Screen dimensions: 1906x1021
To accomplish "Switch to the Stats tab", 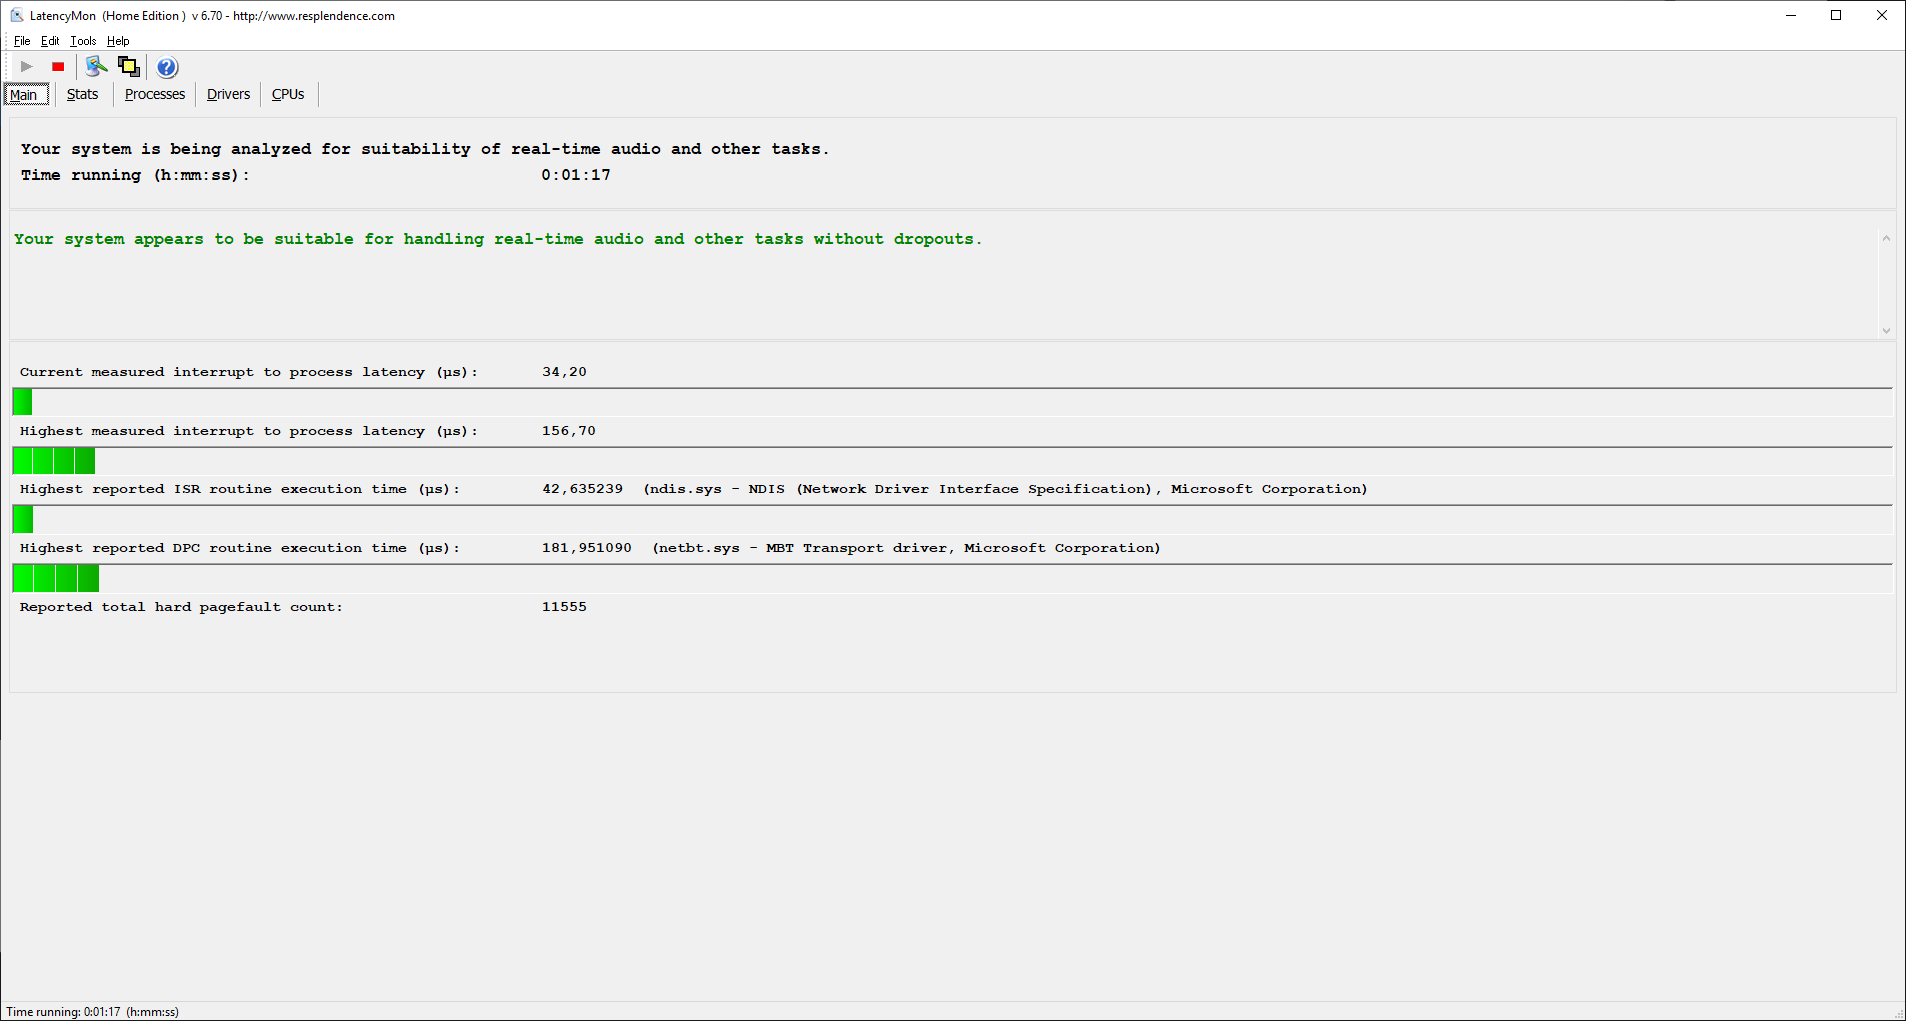I will tap(83, 94).
